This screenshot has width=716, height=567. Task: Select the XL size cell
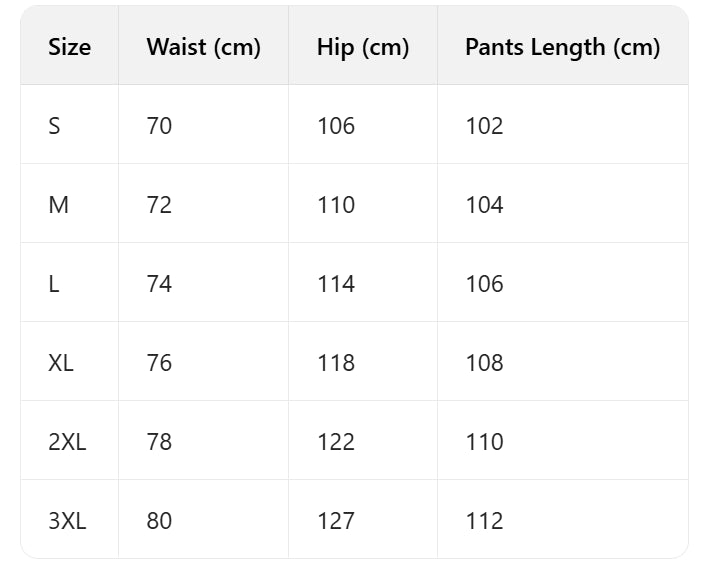[x=61, y=363]
